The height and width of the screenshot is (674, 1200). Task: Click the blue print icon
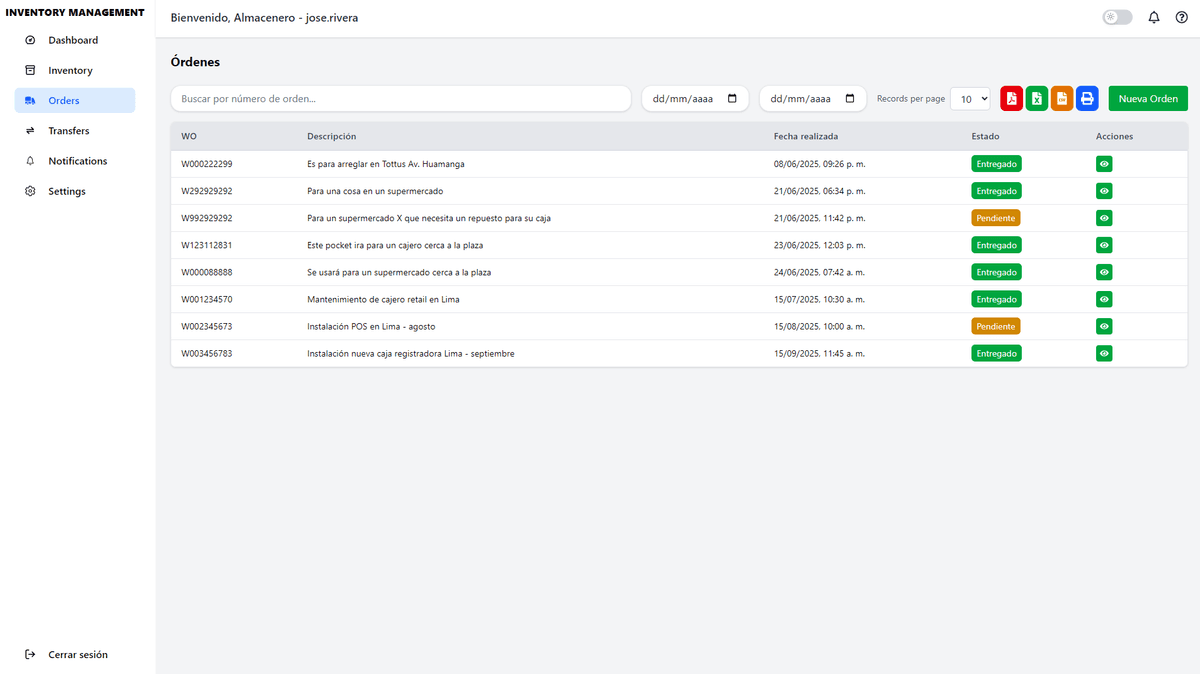click(1087, 98)
